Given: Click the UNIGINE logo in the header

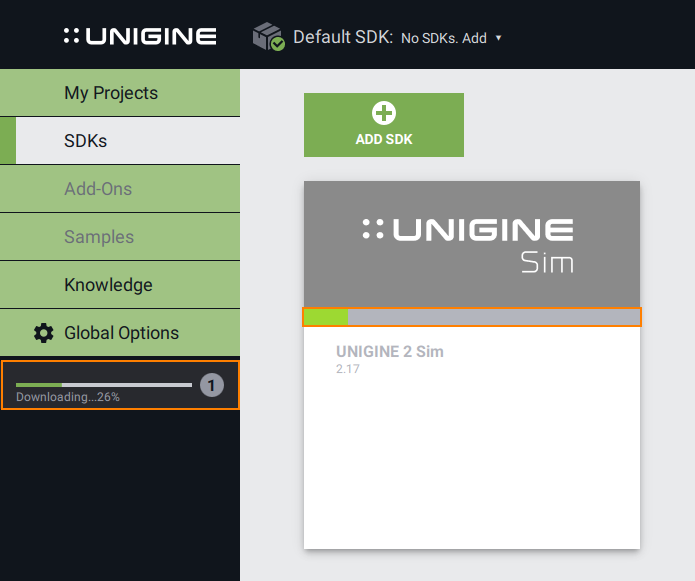Looking at the screenshot, I should [140, 37].
